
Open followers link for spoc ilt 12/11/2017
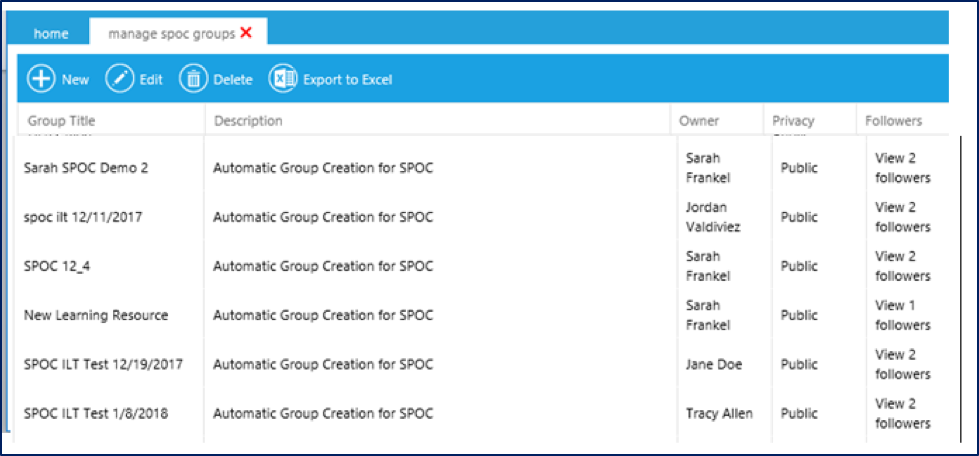point(902,217)
